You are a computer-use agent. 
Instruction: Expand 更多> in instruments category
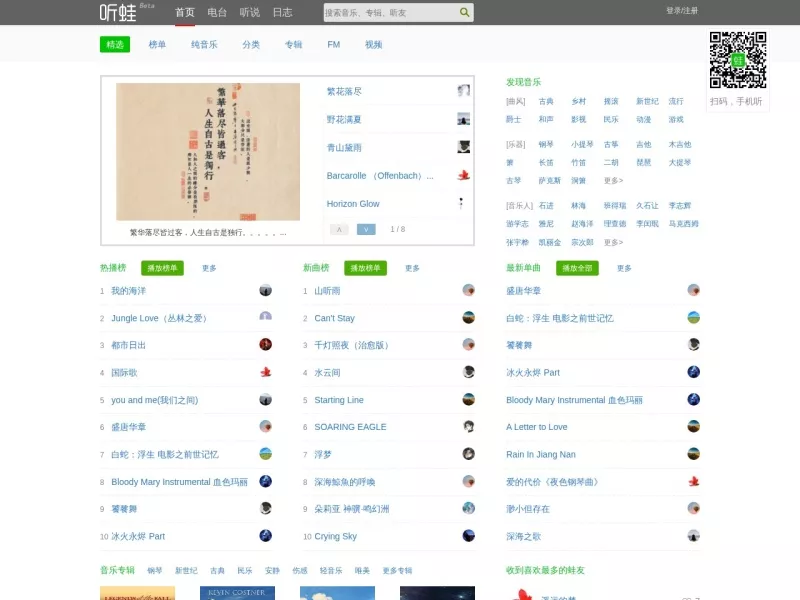coord(613,181)
